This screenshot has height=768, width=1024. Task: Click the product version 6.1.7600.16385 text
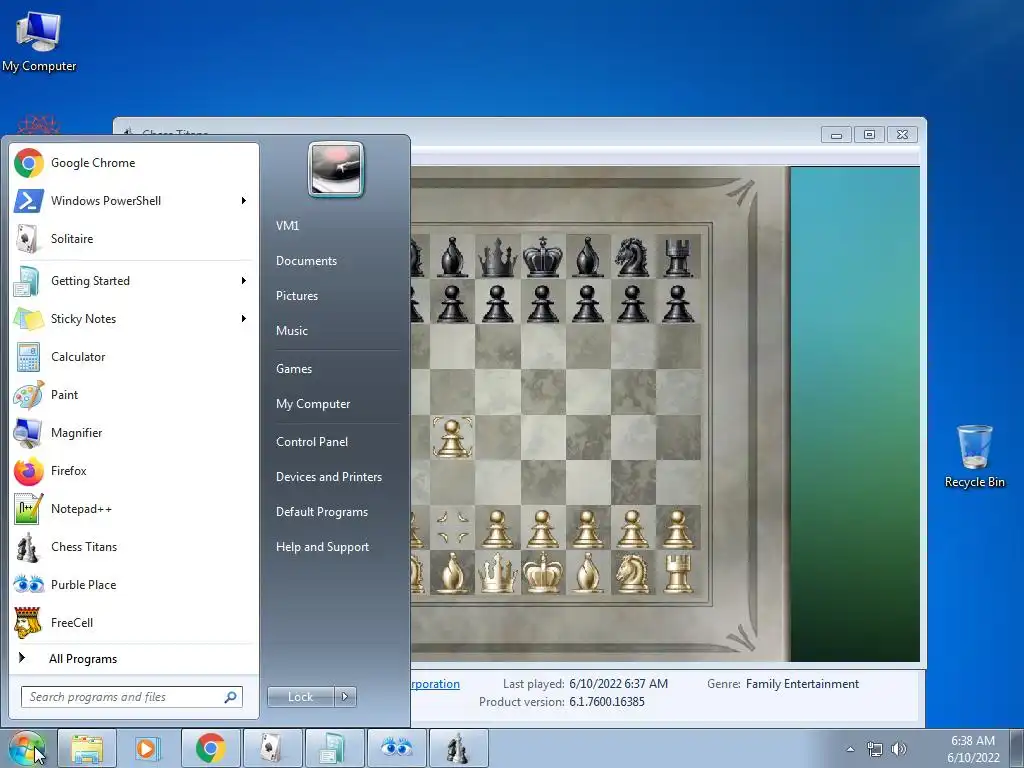pos(607,702)
